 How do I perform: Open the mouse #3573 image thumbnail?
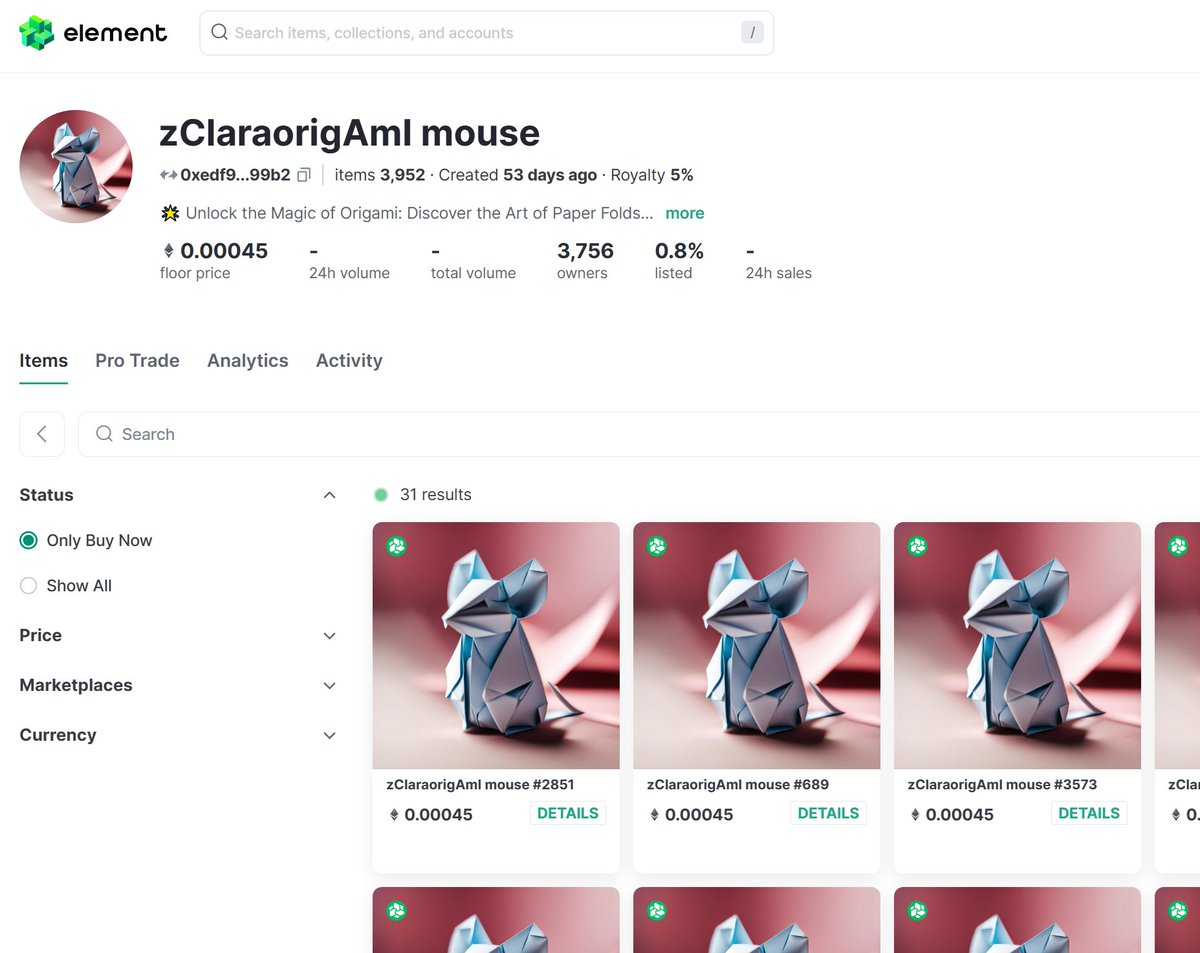pos(1017,645)
